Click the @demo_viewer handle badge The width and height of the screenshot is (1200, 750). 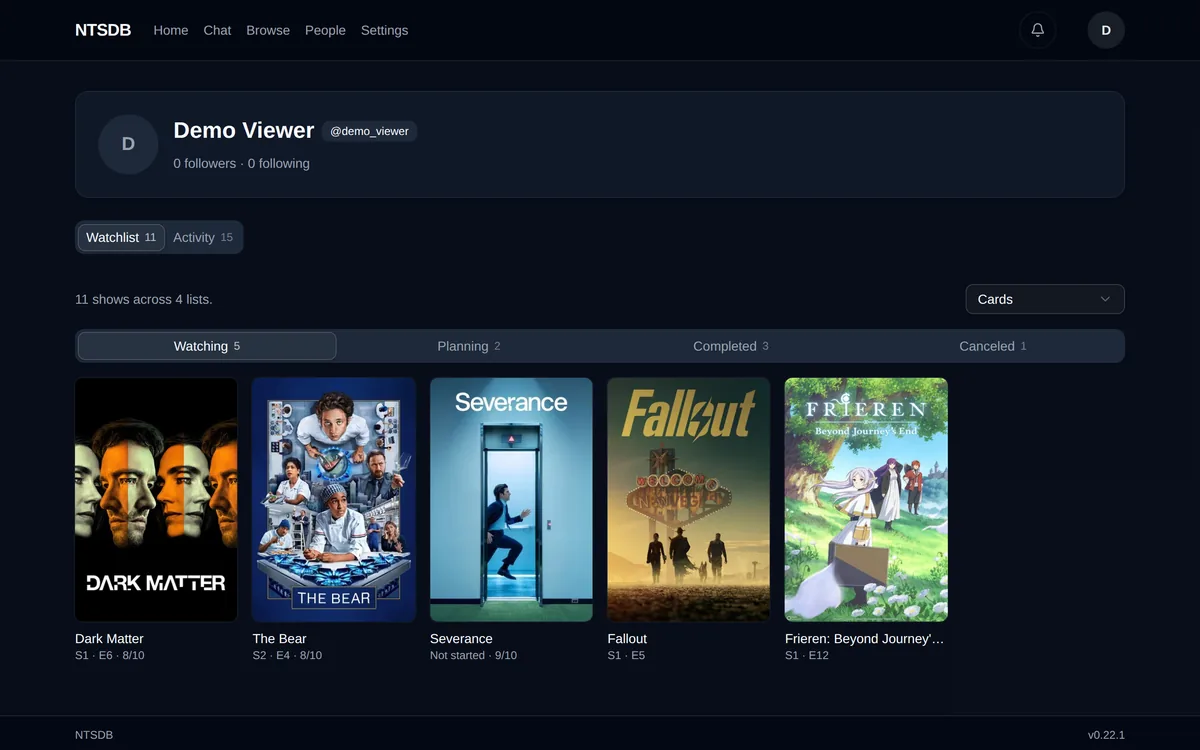[x=369, y=131]
